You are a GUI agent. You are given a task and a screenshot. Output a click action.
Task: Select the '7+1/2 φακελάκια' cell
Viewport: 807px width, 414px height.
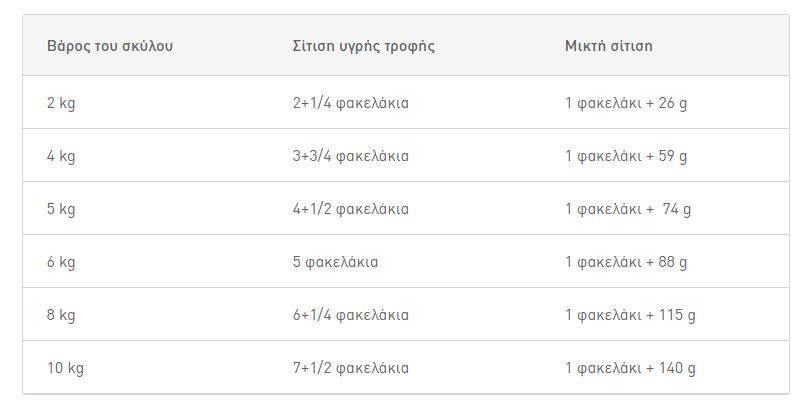(350, 369)
